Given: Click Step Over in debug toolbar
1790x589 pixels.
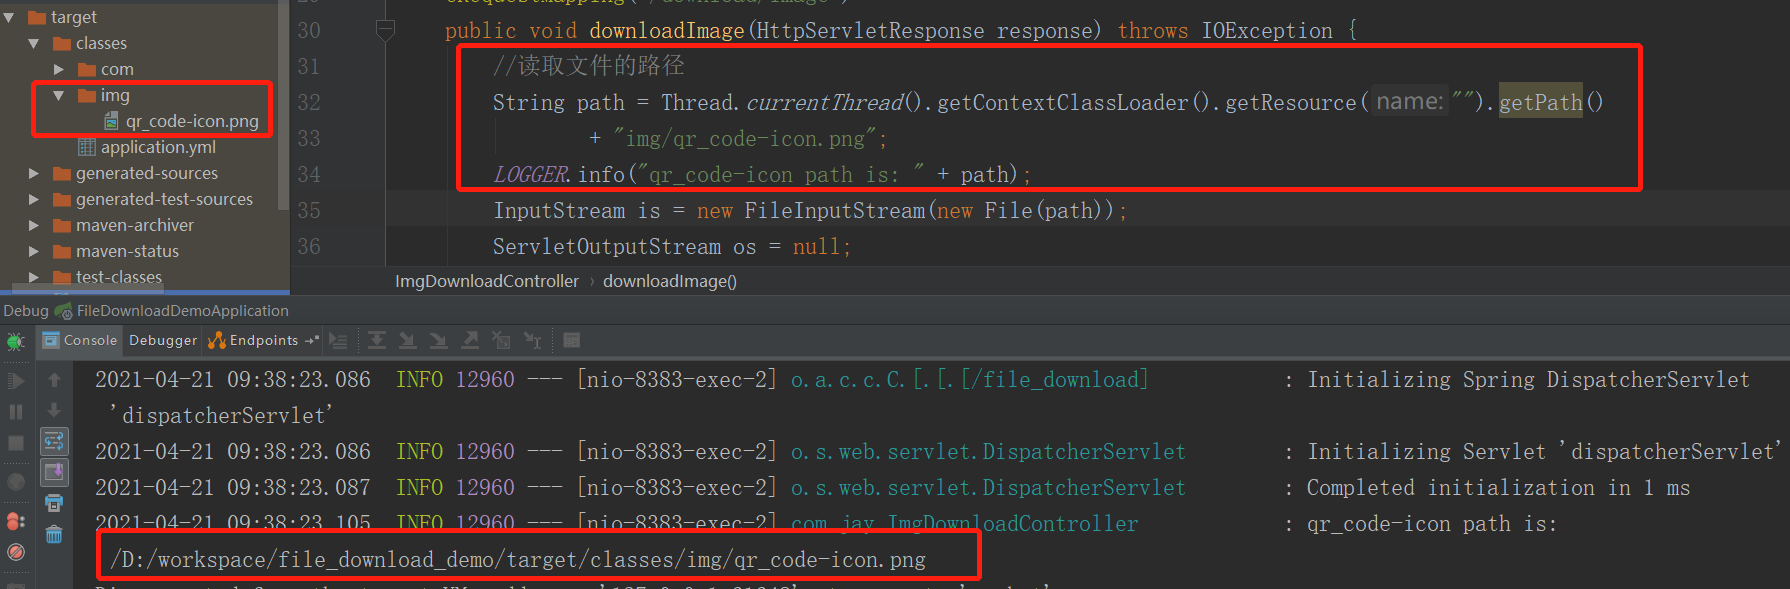Looking at the screenshot, I should (377, 341).
